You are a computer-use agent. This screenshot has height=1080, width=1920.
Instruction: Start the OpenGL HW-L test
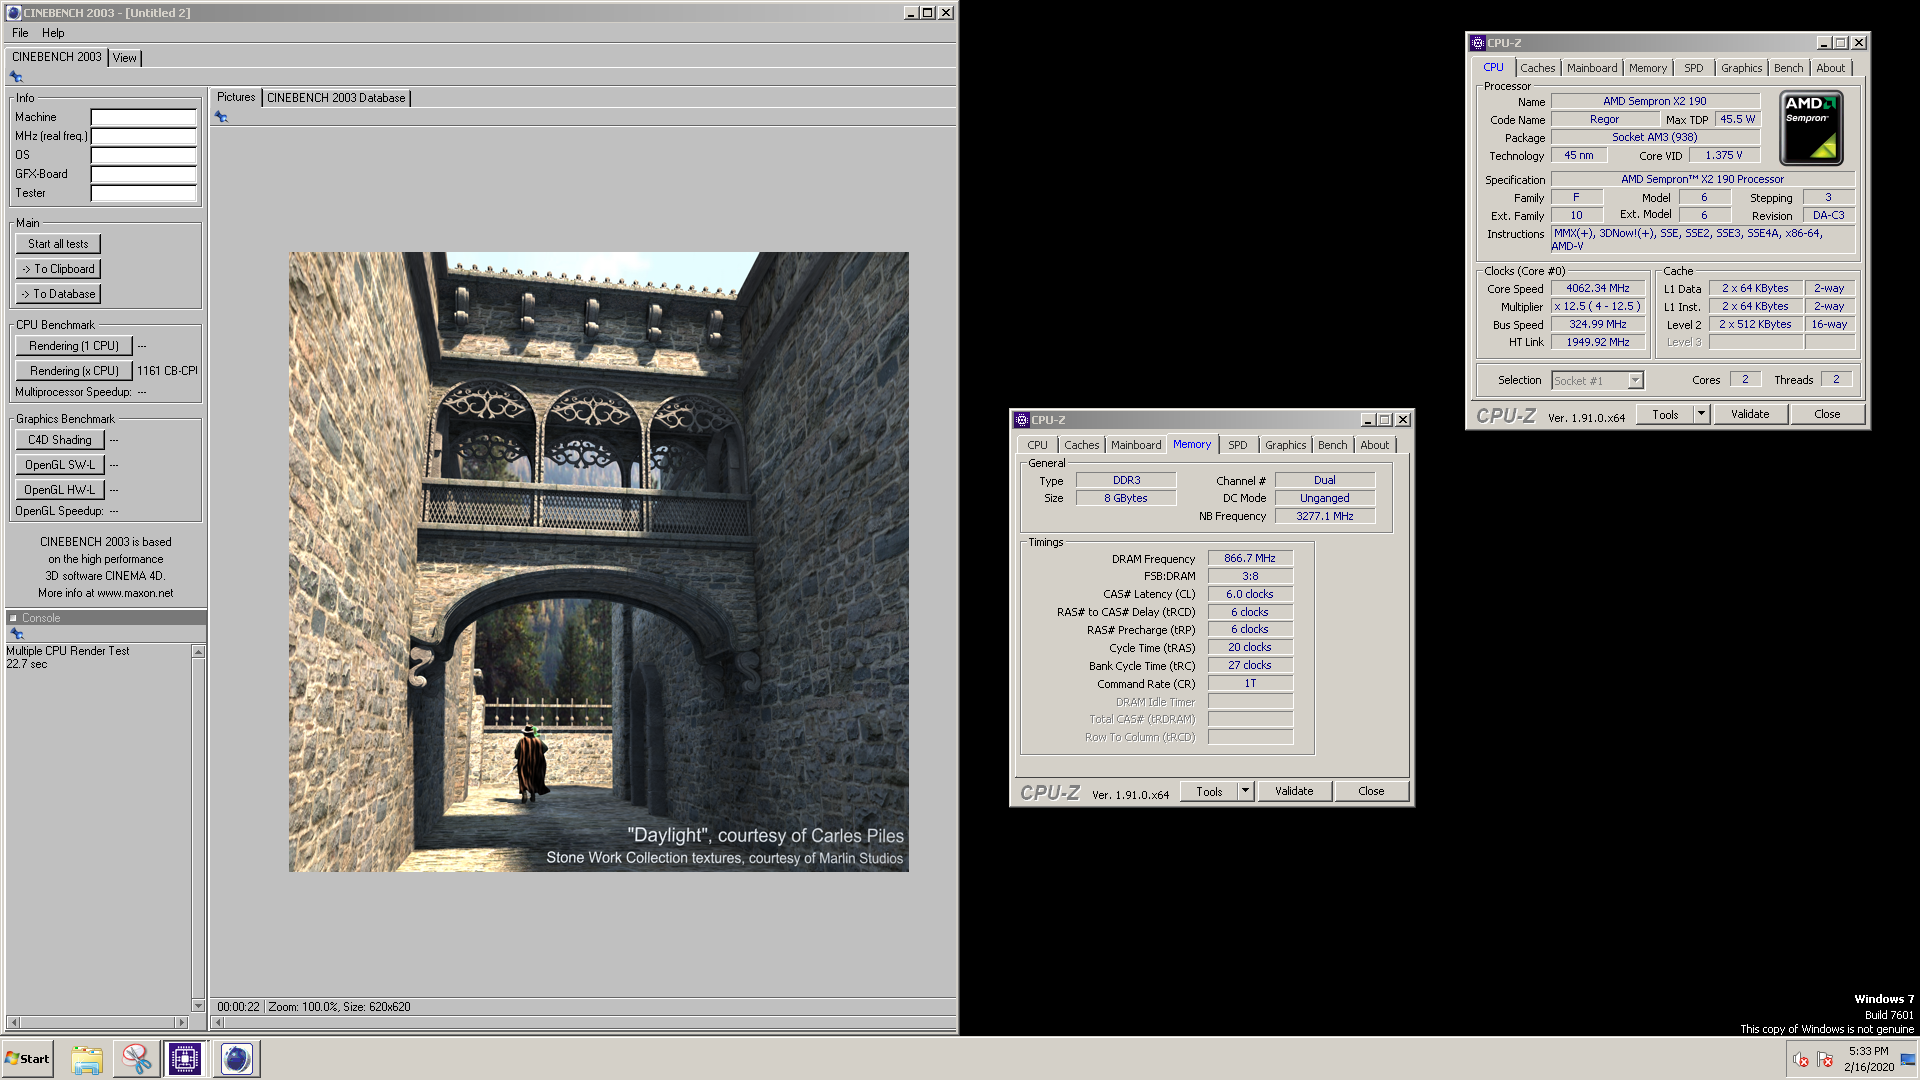[60, 490]
